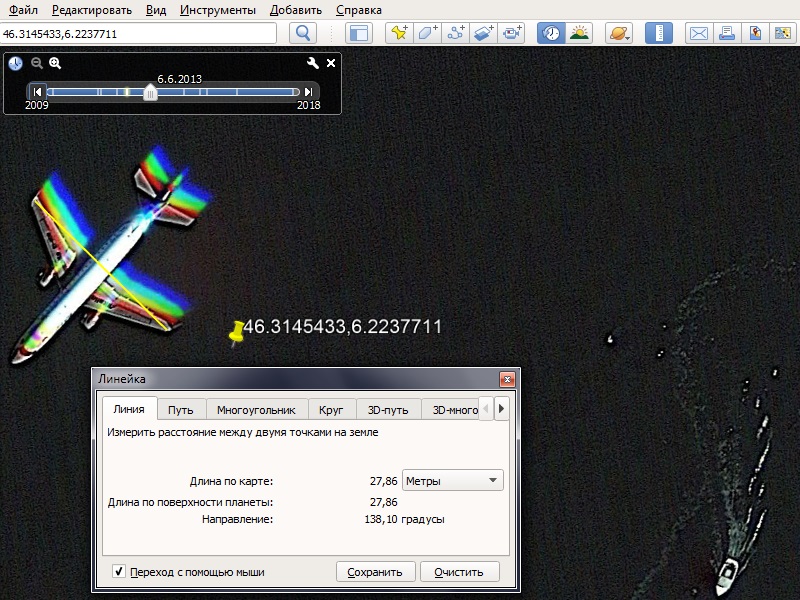The image size is (800, 600).
Task: Click the coordinates search field
Action: tap(138, 34)
